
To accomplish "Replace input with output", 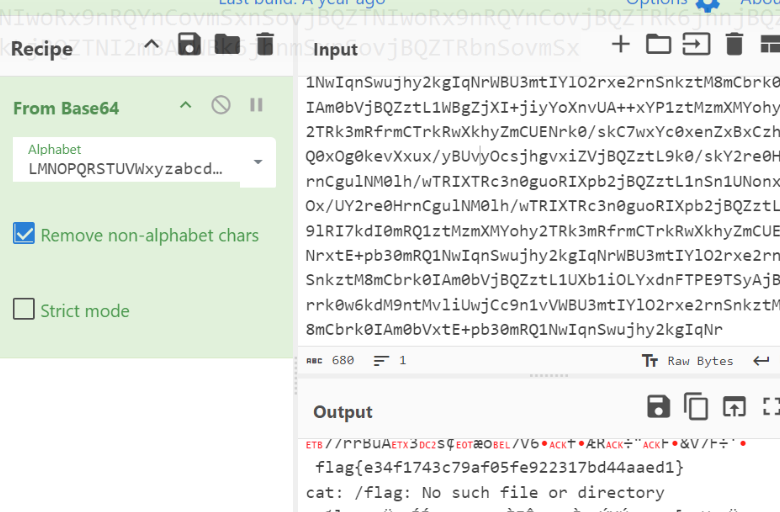I will tap(734, 406).
